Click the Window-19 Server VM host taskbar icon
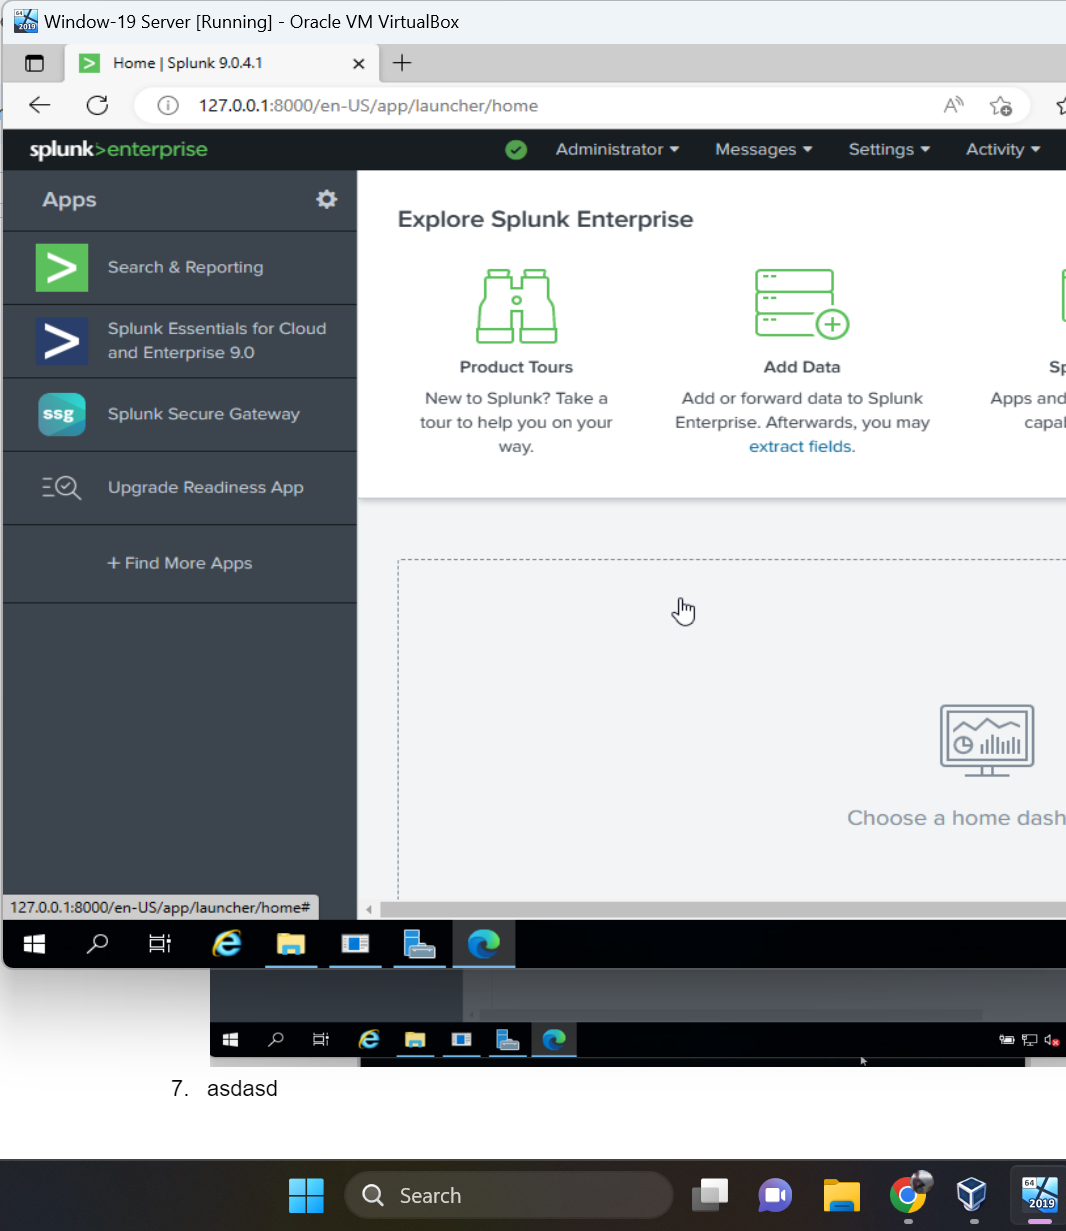Image resolution: width=1066 pixels, height=1231 pixels. [1040, 1195]
